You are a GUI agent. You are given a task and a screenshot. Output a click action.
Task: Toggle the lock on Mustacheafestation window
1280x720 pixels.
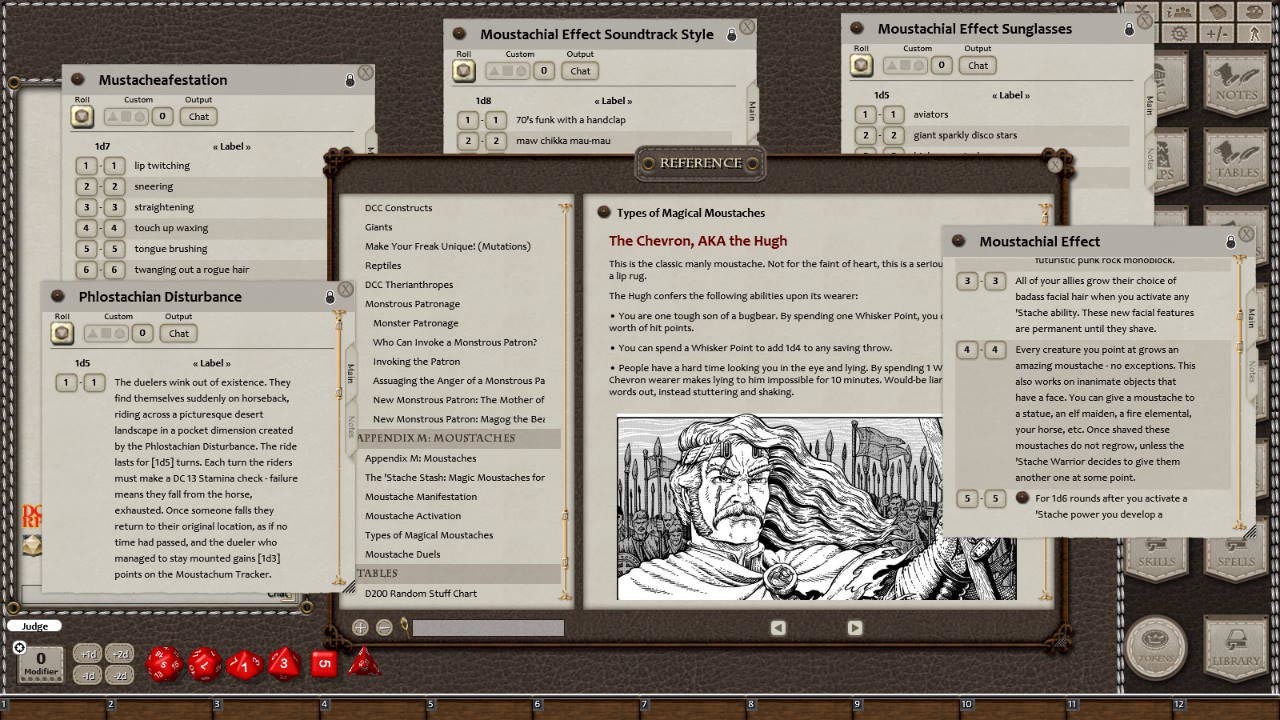(349, 80)
